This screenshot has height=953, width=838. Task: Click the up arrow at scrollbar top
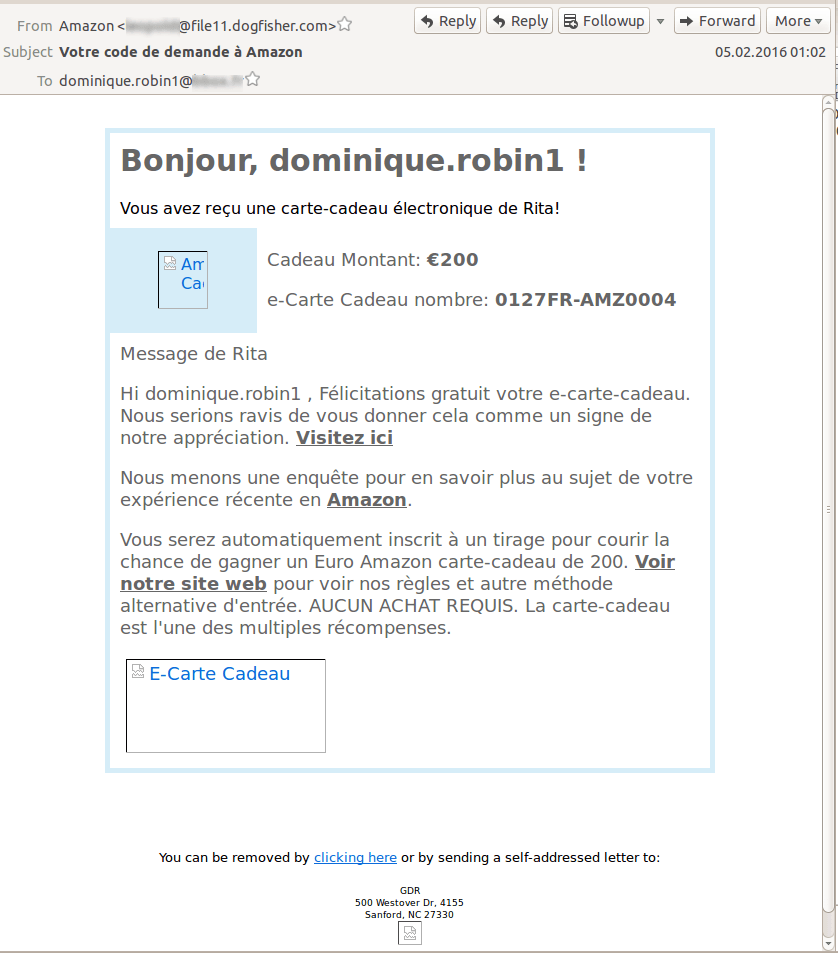(828, 102)
